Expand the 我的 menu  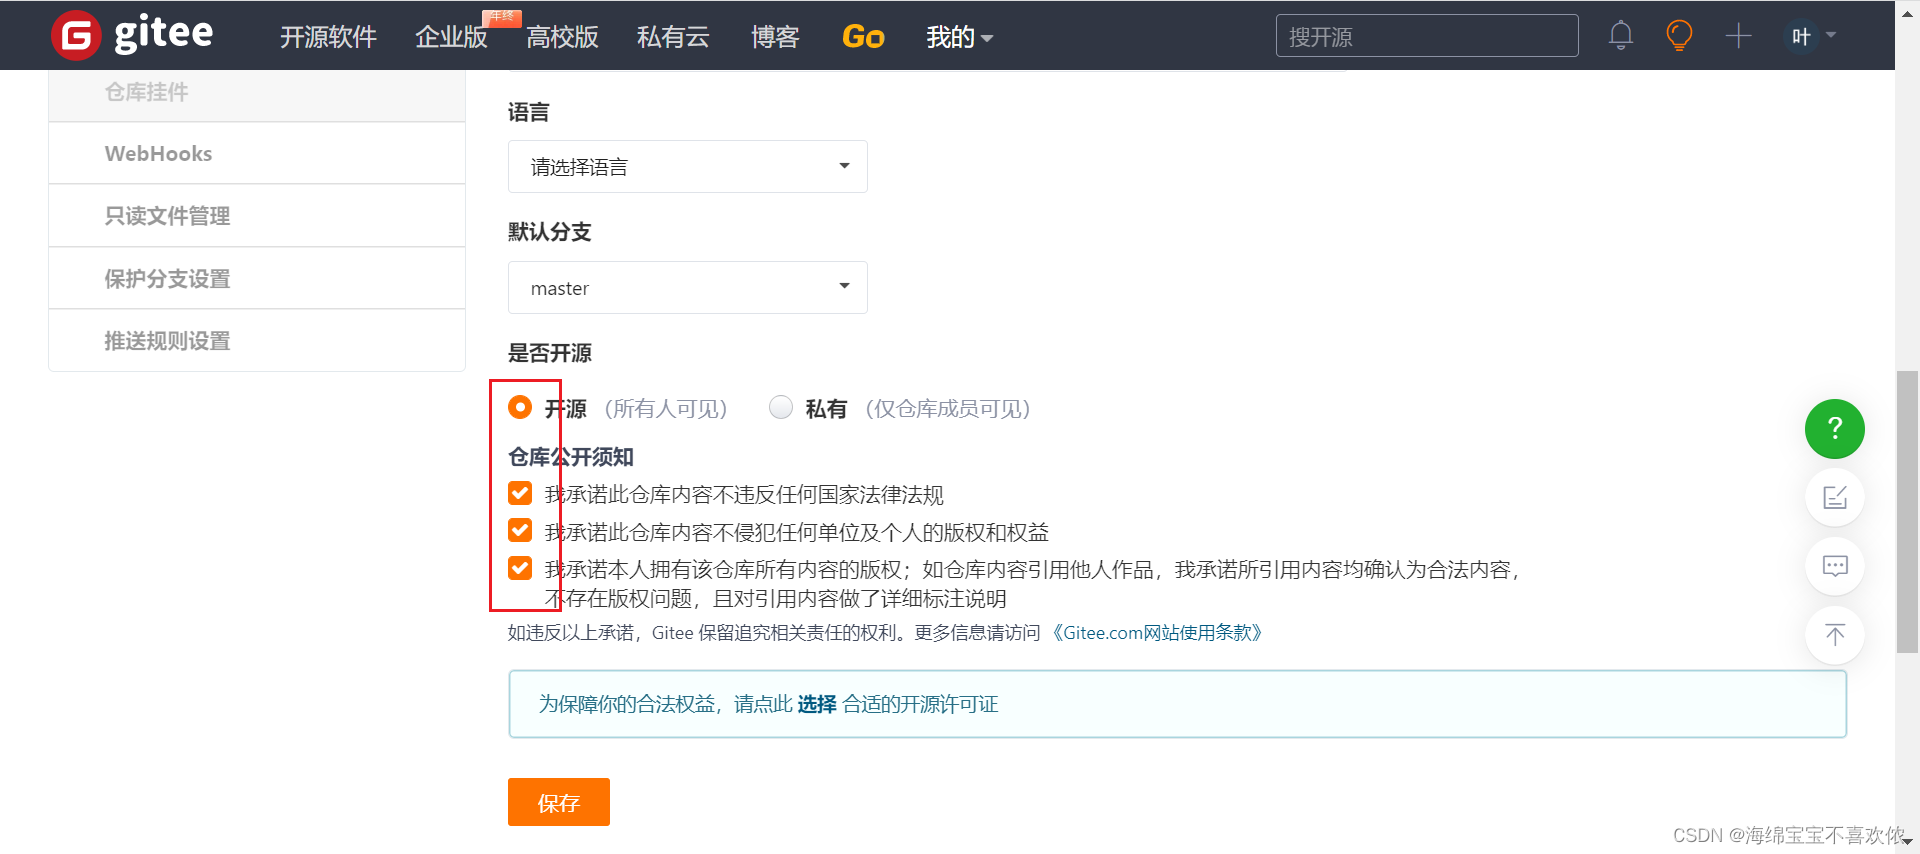[959, 37]
